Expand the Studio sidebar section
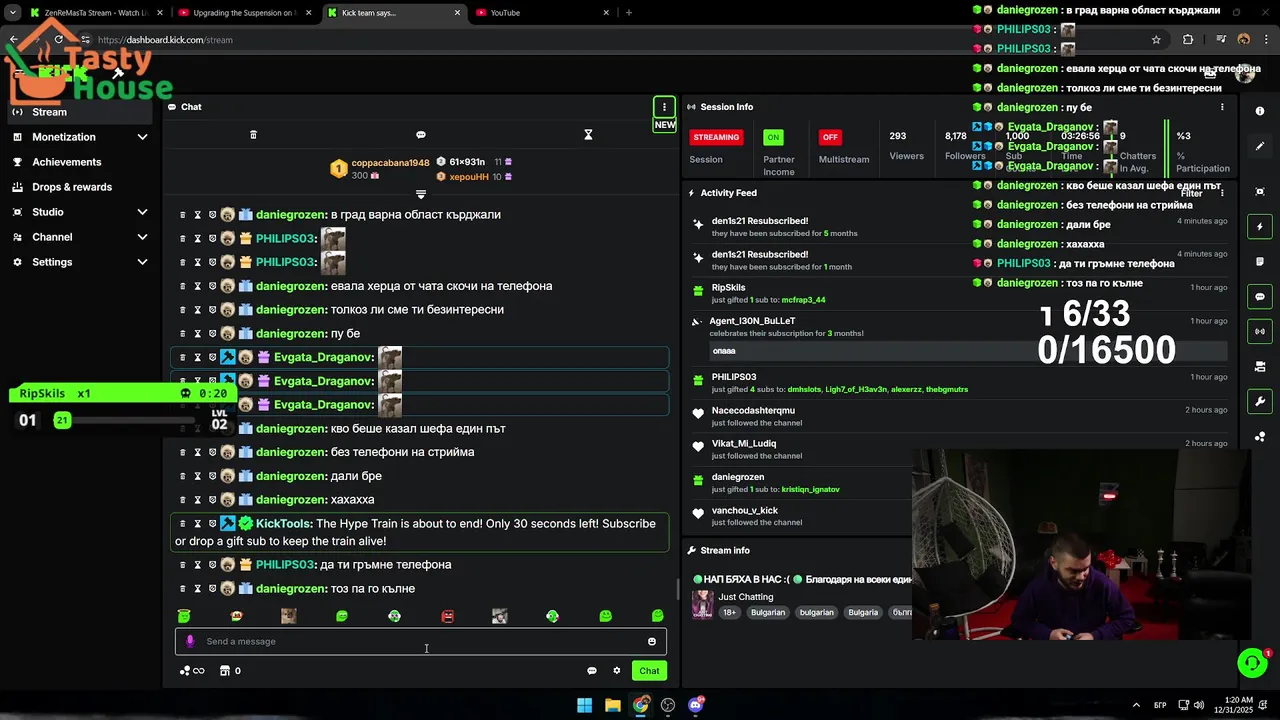This screenshot has height=720, width=1280. (x=142, y=212)
